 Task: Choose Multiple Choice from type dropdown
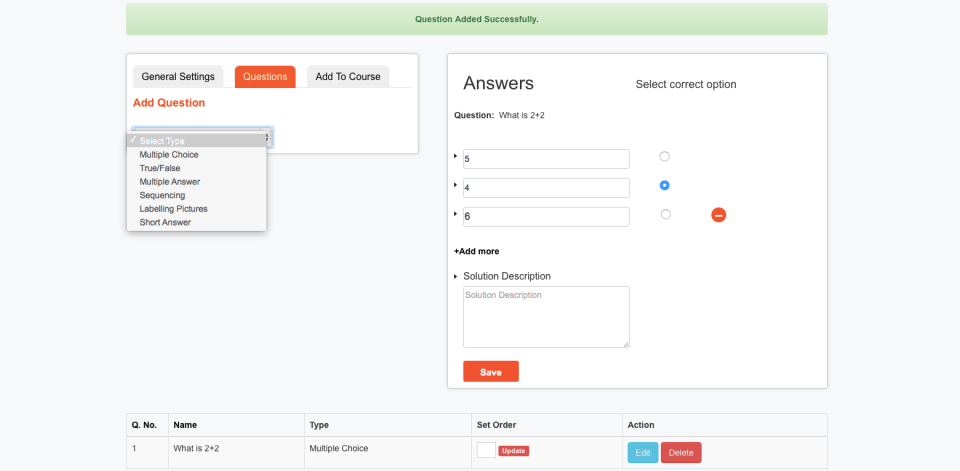pyautogui.click(x=169, y=155)
